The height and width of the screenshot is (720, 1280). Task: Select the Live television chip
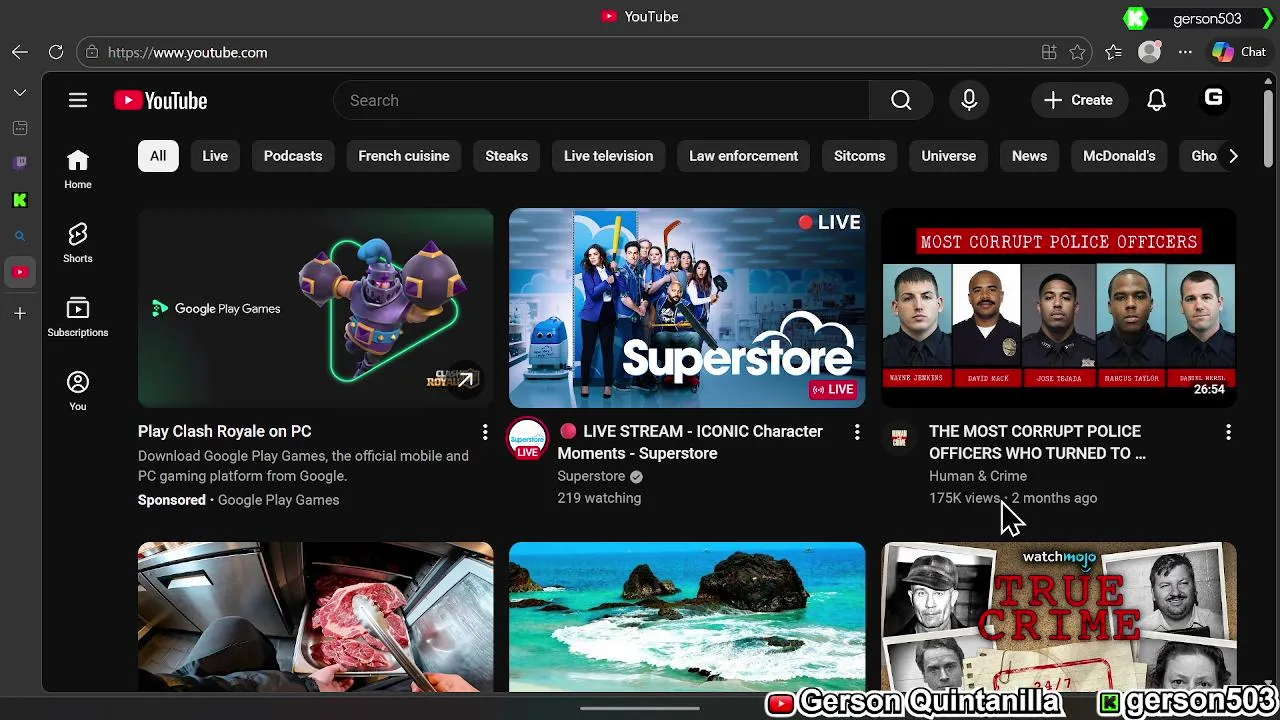point(608,156)
